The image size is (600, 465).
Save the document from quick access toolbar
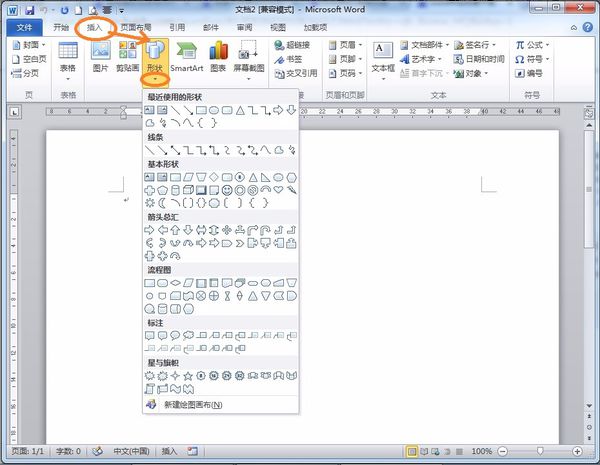pyautogui.click(x=29, y=10)
